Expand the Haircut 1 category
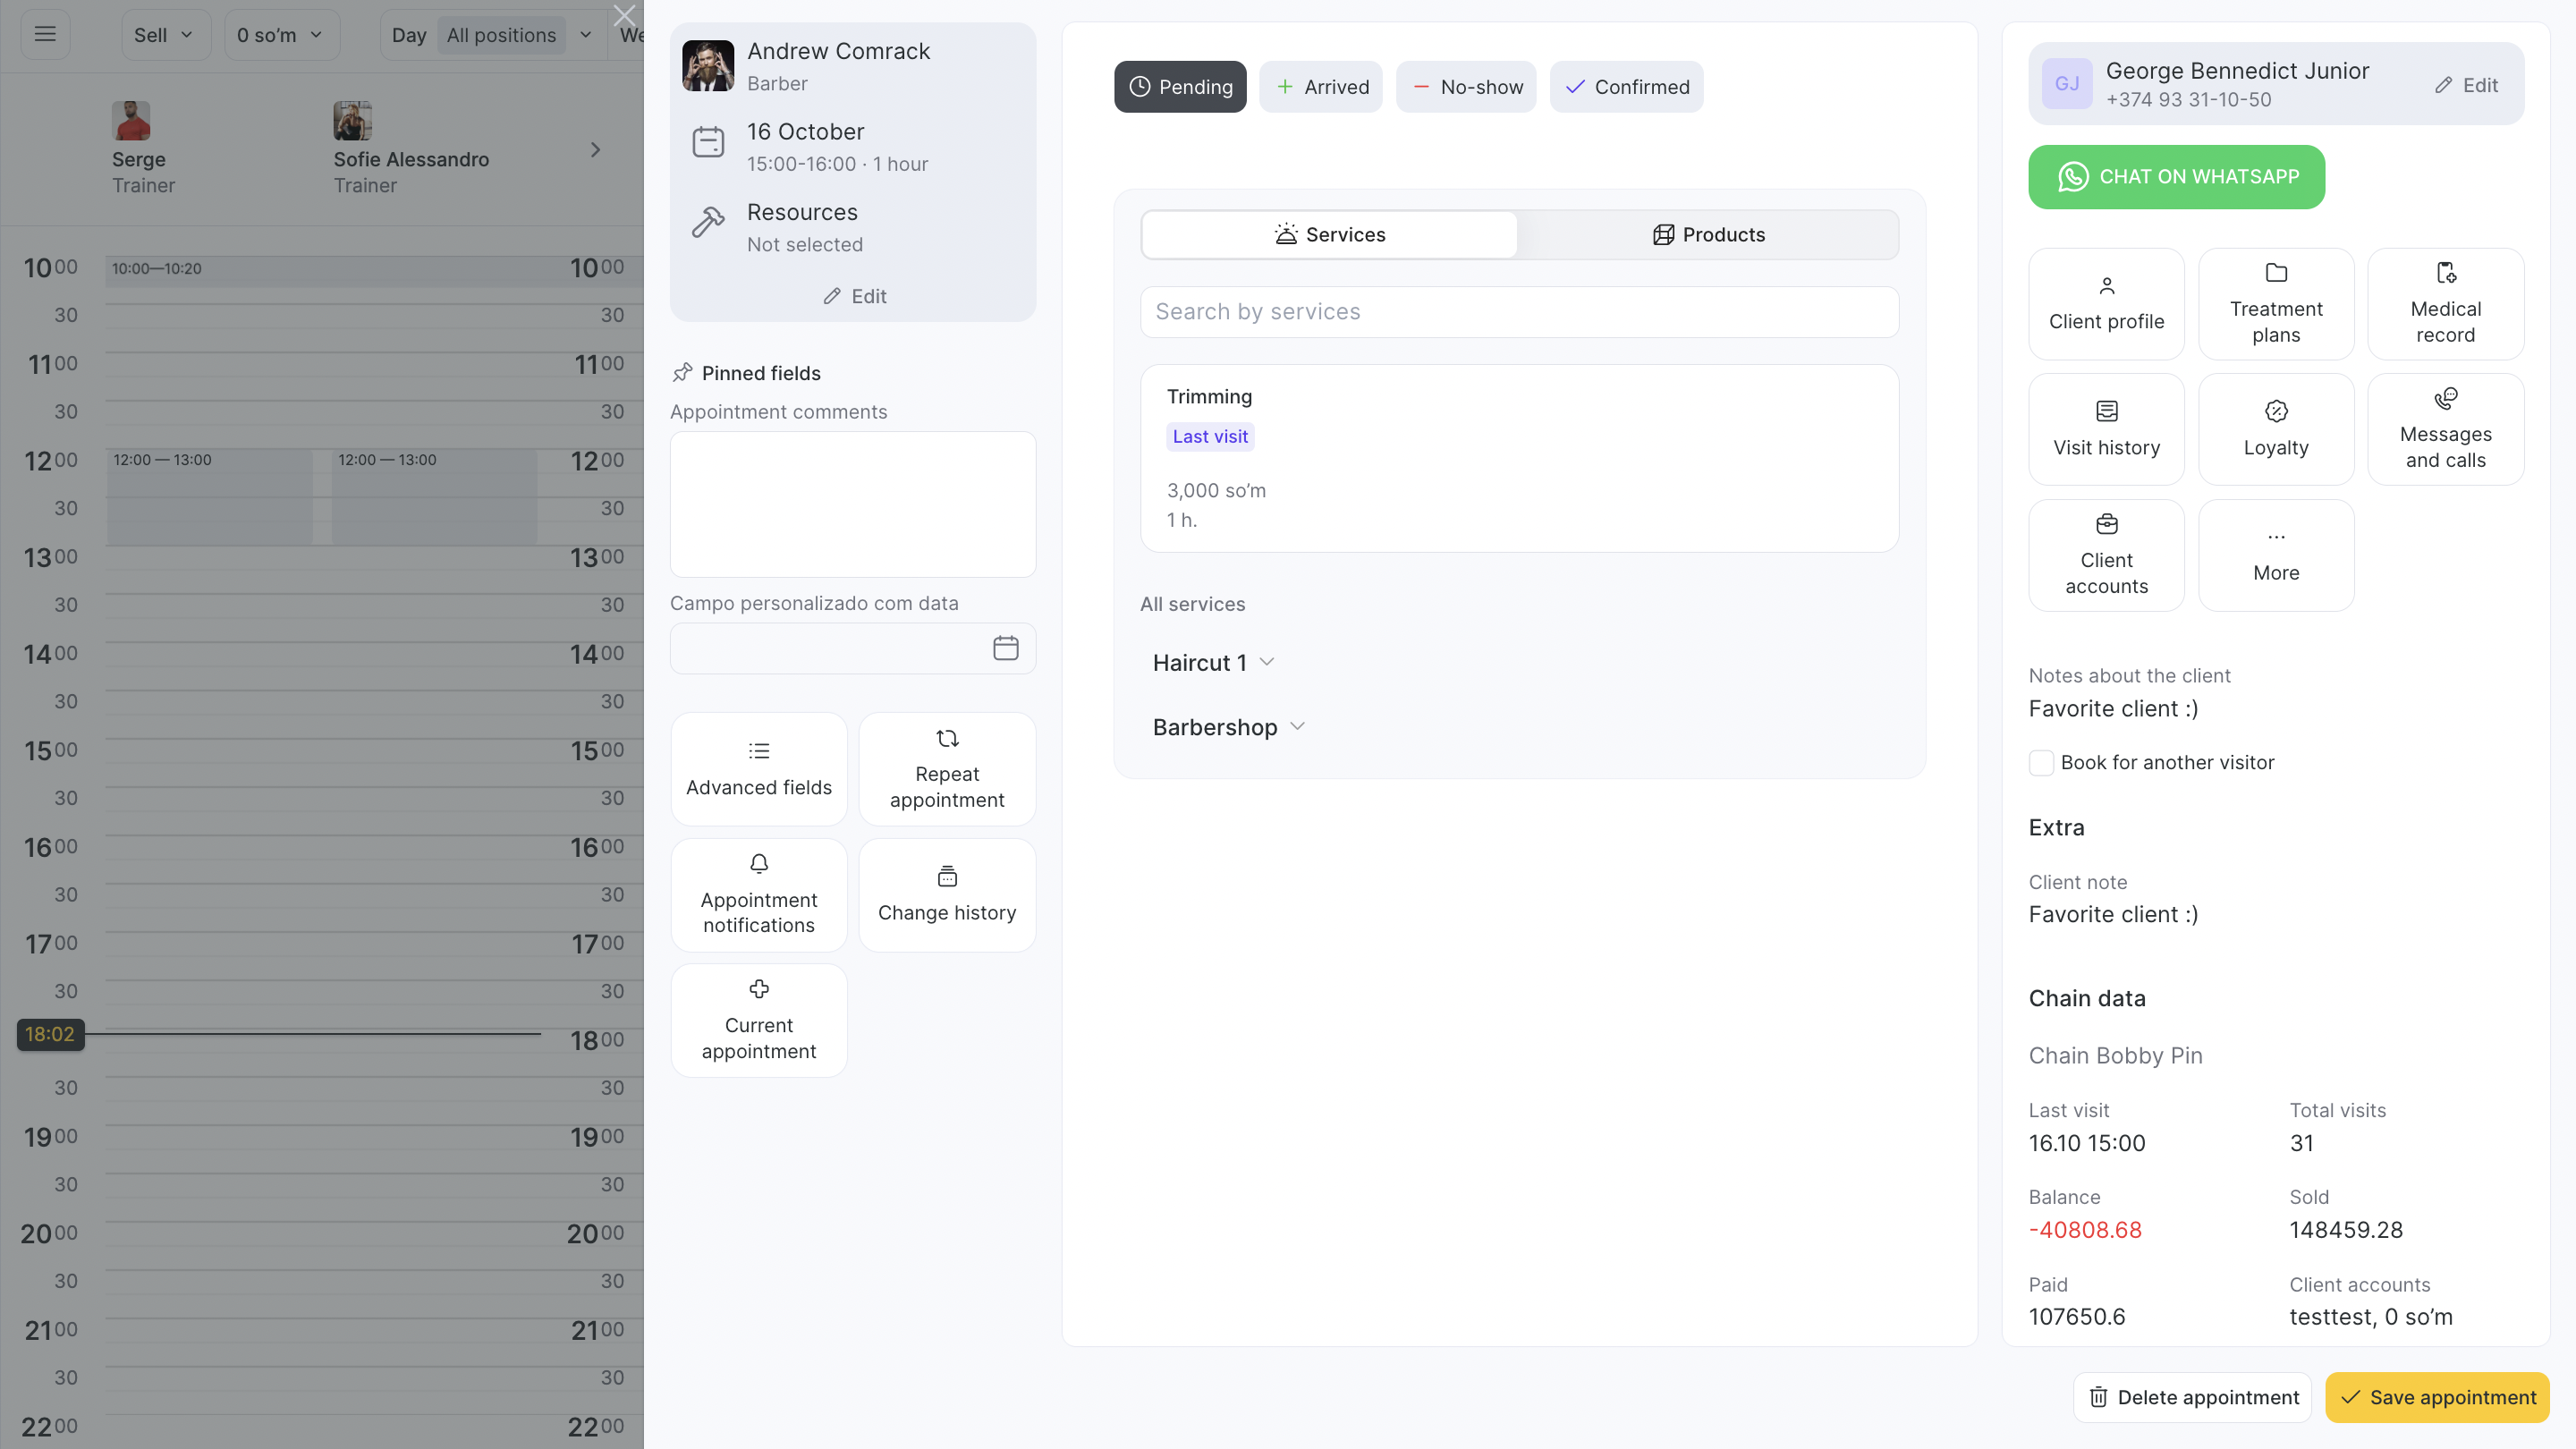This screenshot has height=1449, width=2576. coord(1212,663)
